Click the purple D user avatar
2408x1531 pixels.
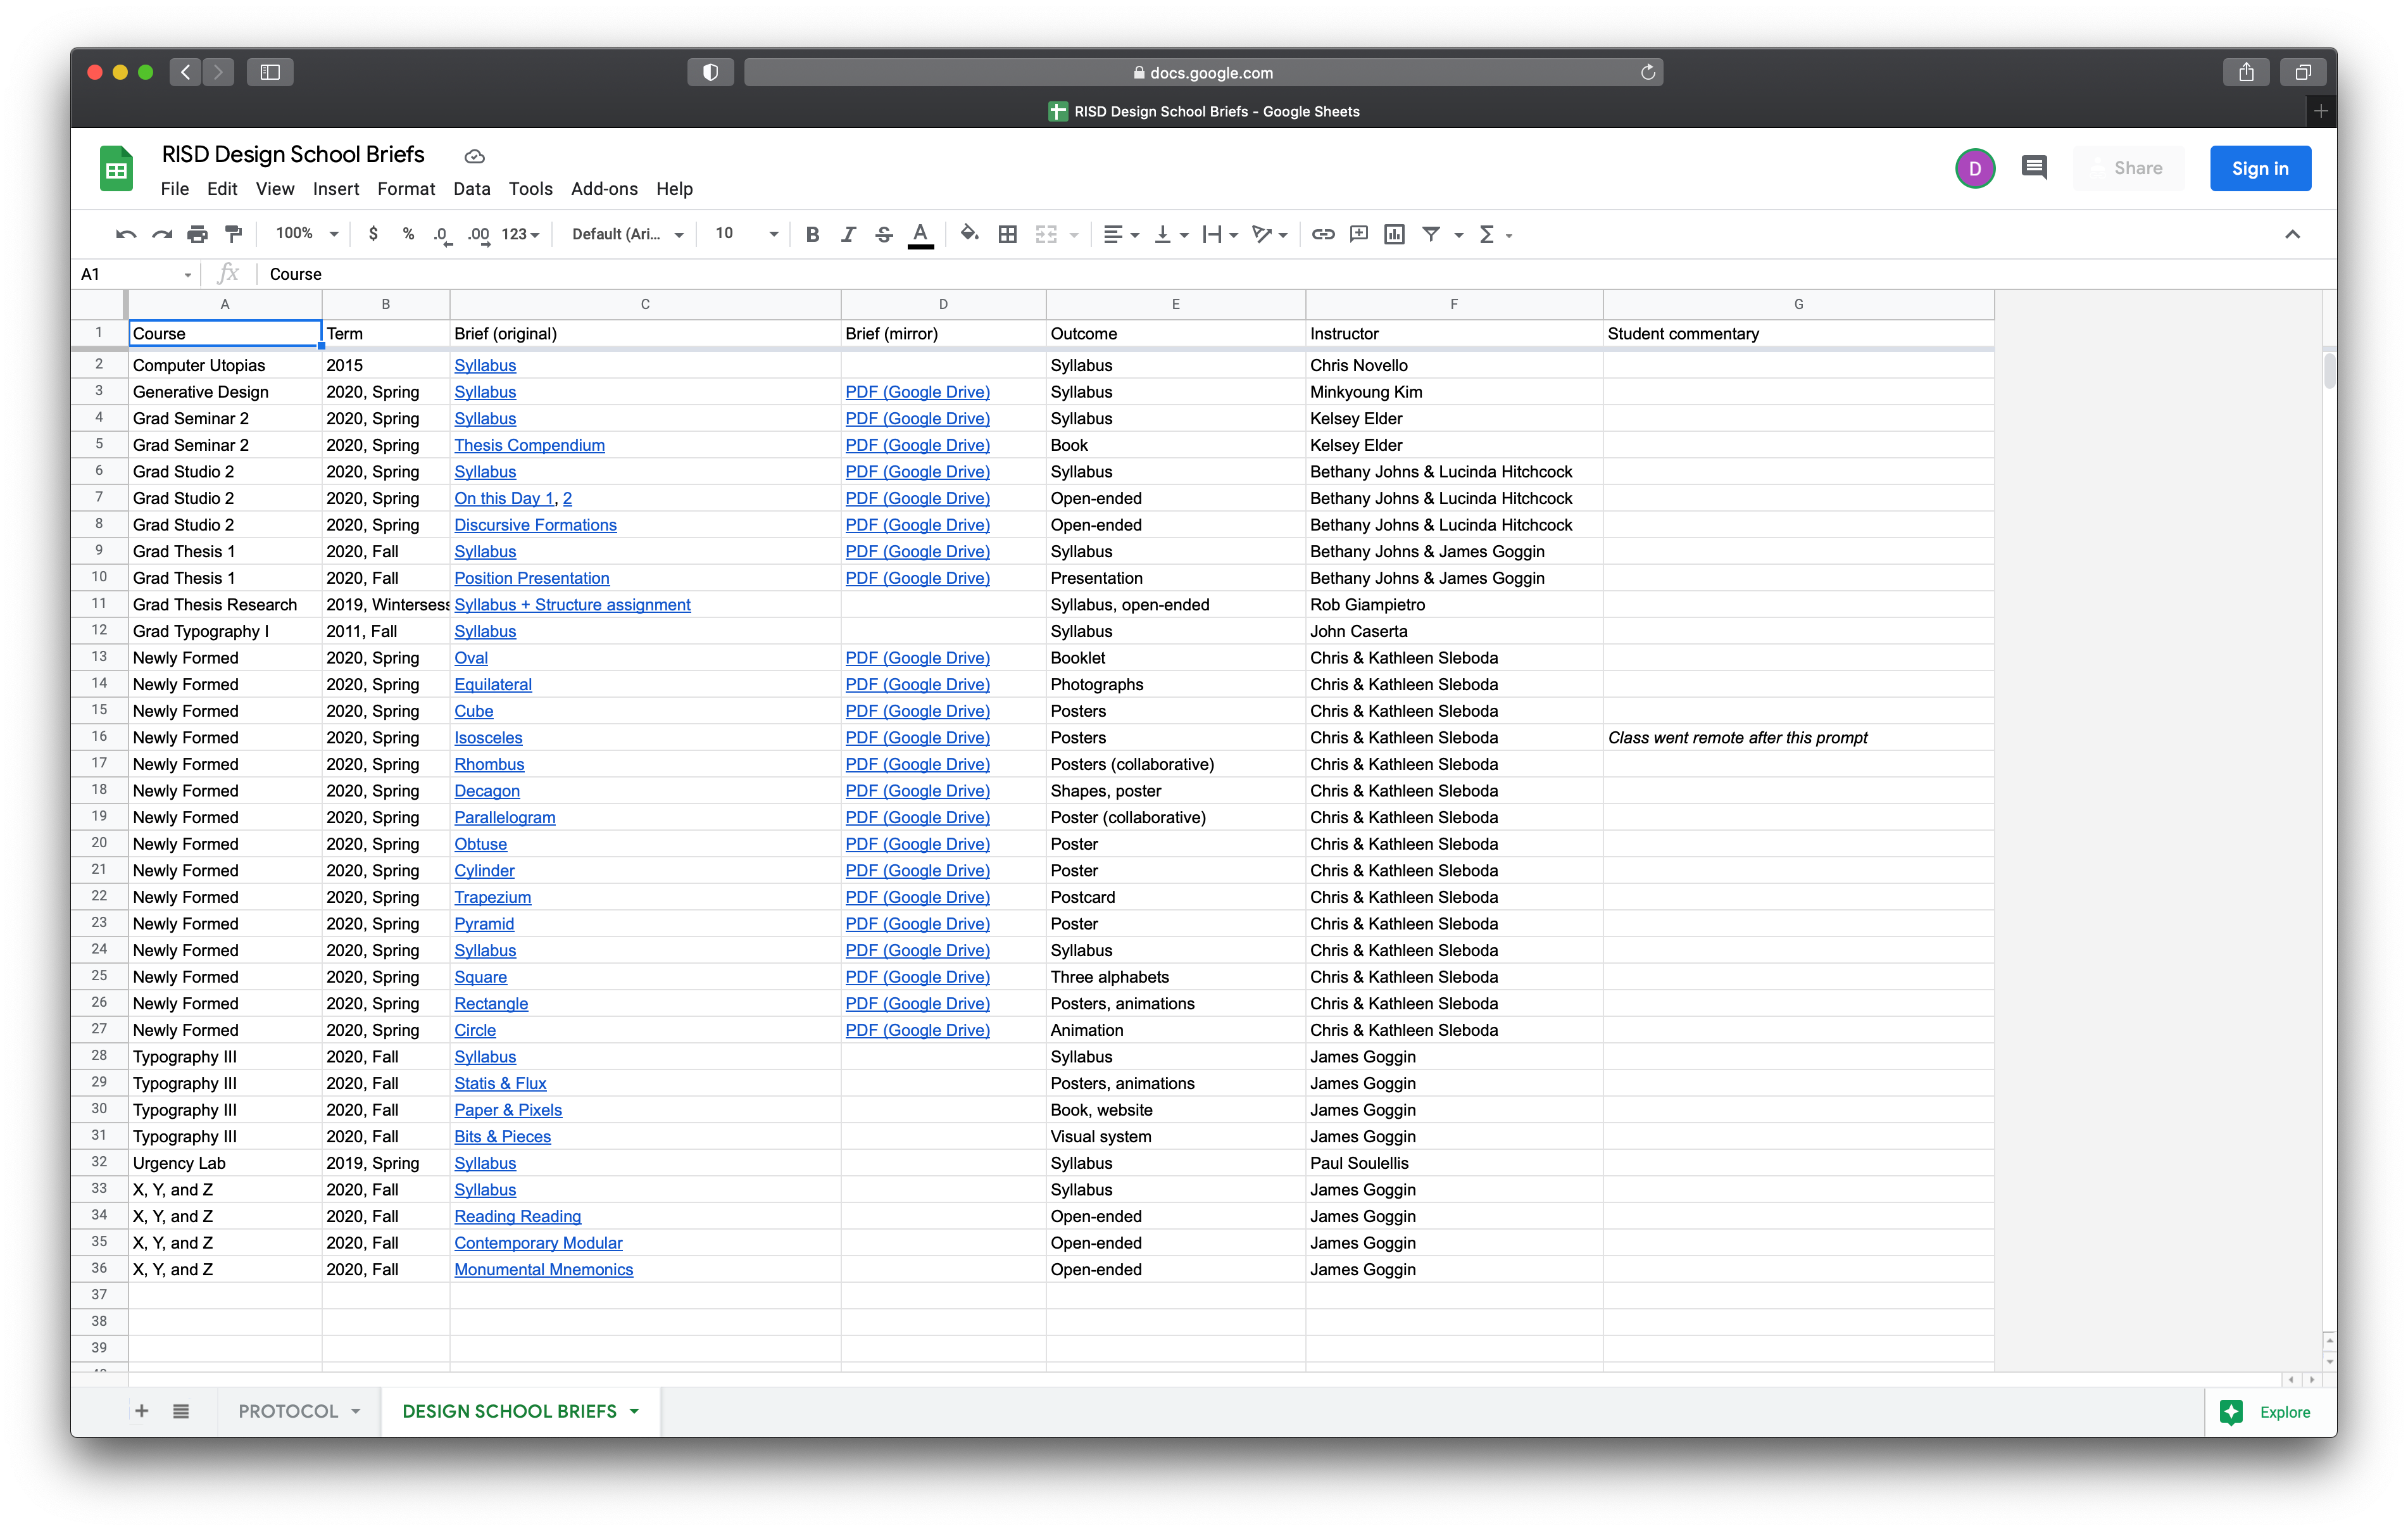click(x=1975, y=168)
